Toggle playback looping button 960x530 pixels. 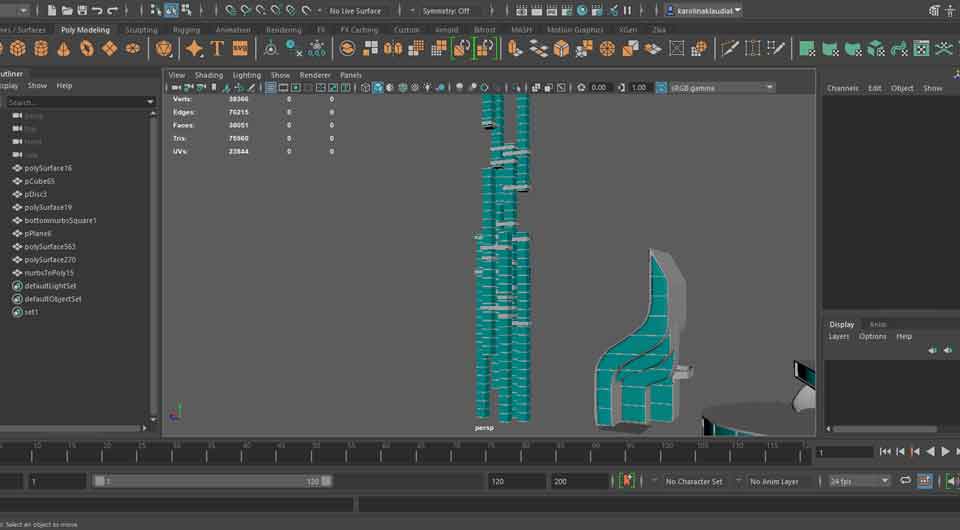click(x=905, y=481)
